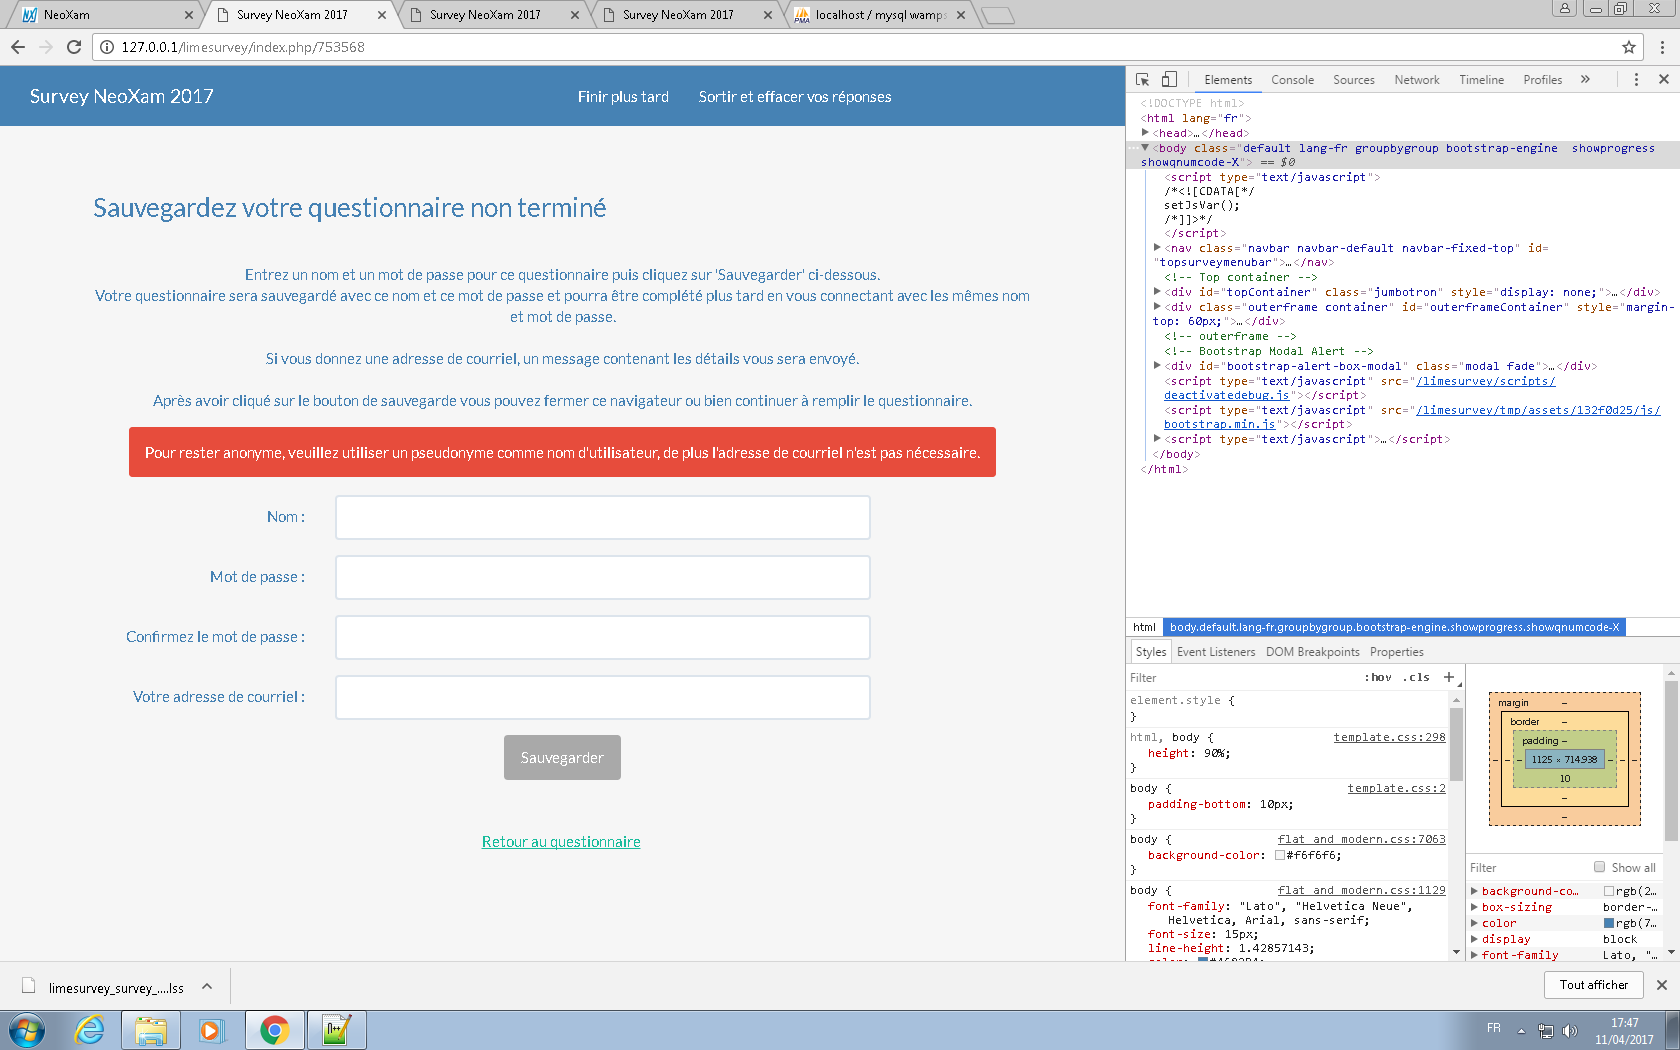Open DevTools three-dot customize menu
Viewport: 1680px width, 1050px height.
[x=1636, y=80]
